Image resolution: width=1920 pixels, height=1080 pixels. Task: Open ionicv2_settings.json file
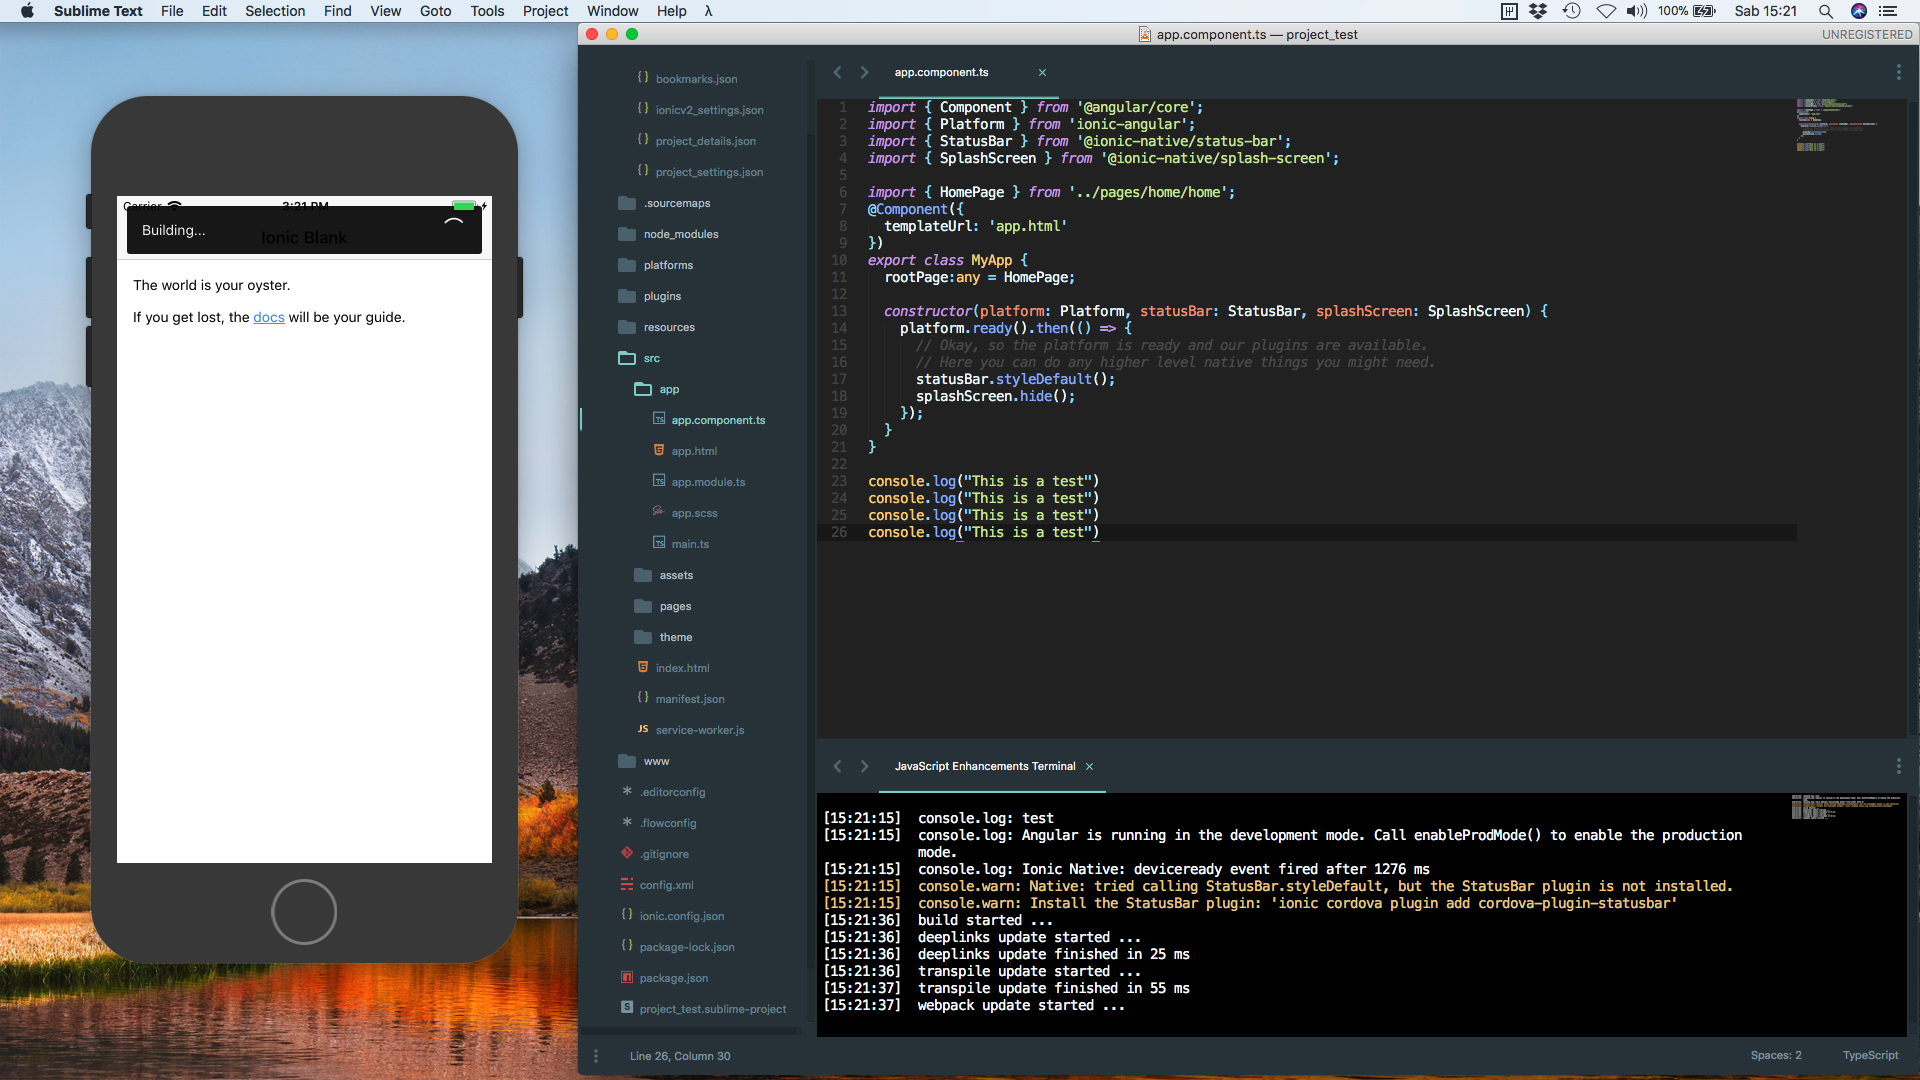pyautogui.click(x=709, y=110)
